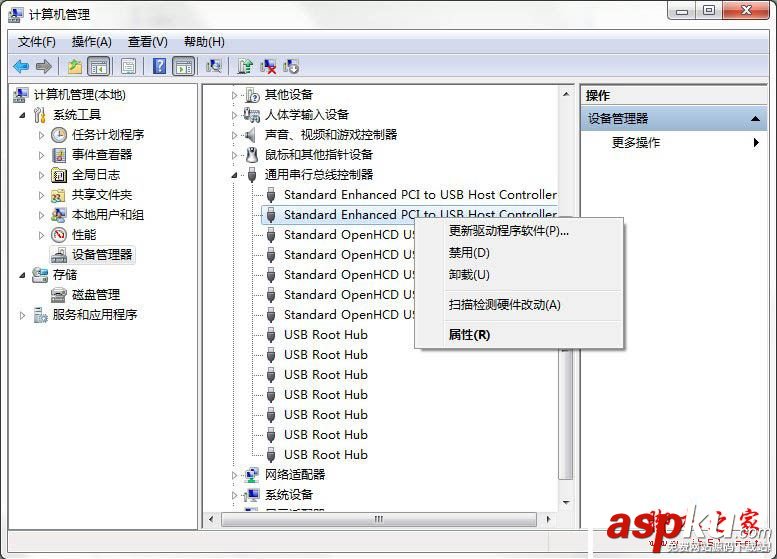Click the 其他设备 question mark icon

pos(252,95)
